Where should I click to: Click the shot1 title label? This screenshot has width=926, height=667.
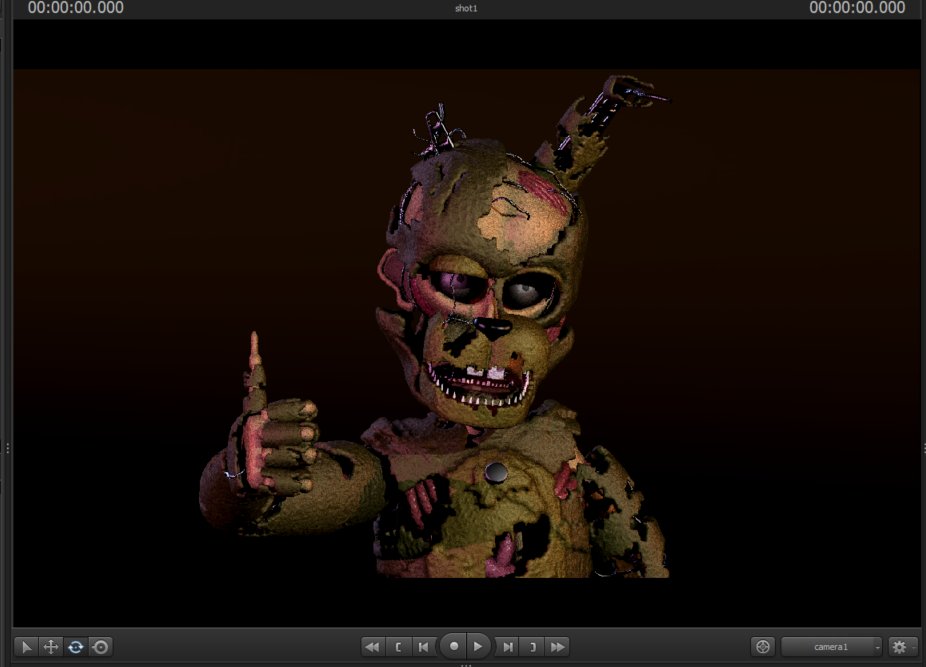pos(466,8)
